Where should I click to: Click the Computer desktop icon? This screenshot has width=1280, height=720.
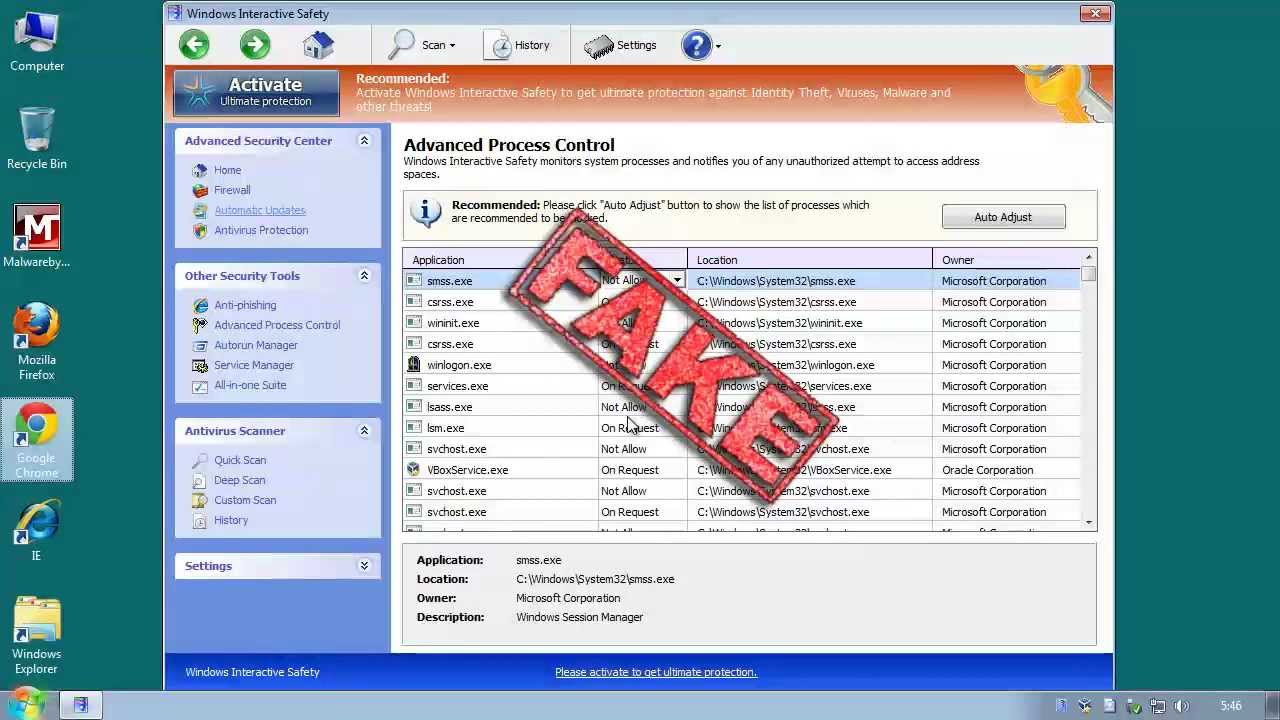point(37,43)
